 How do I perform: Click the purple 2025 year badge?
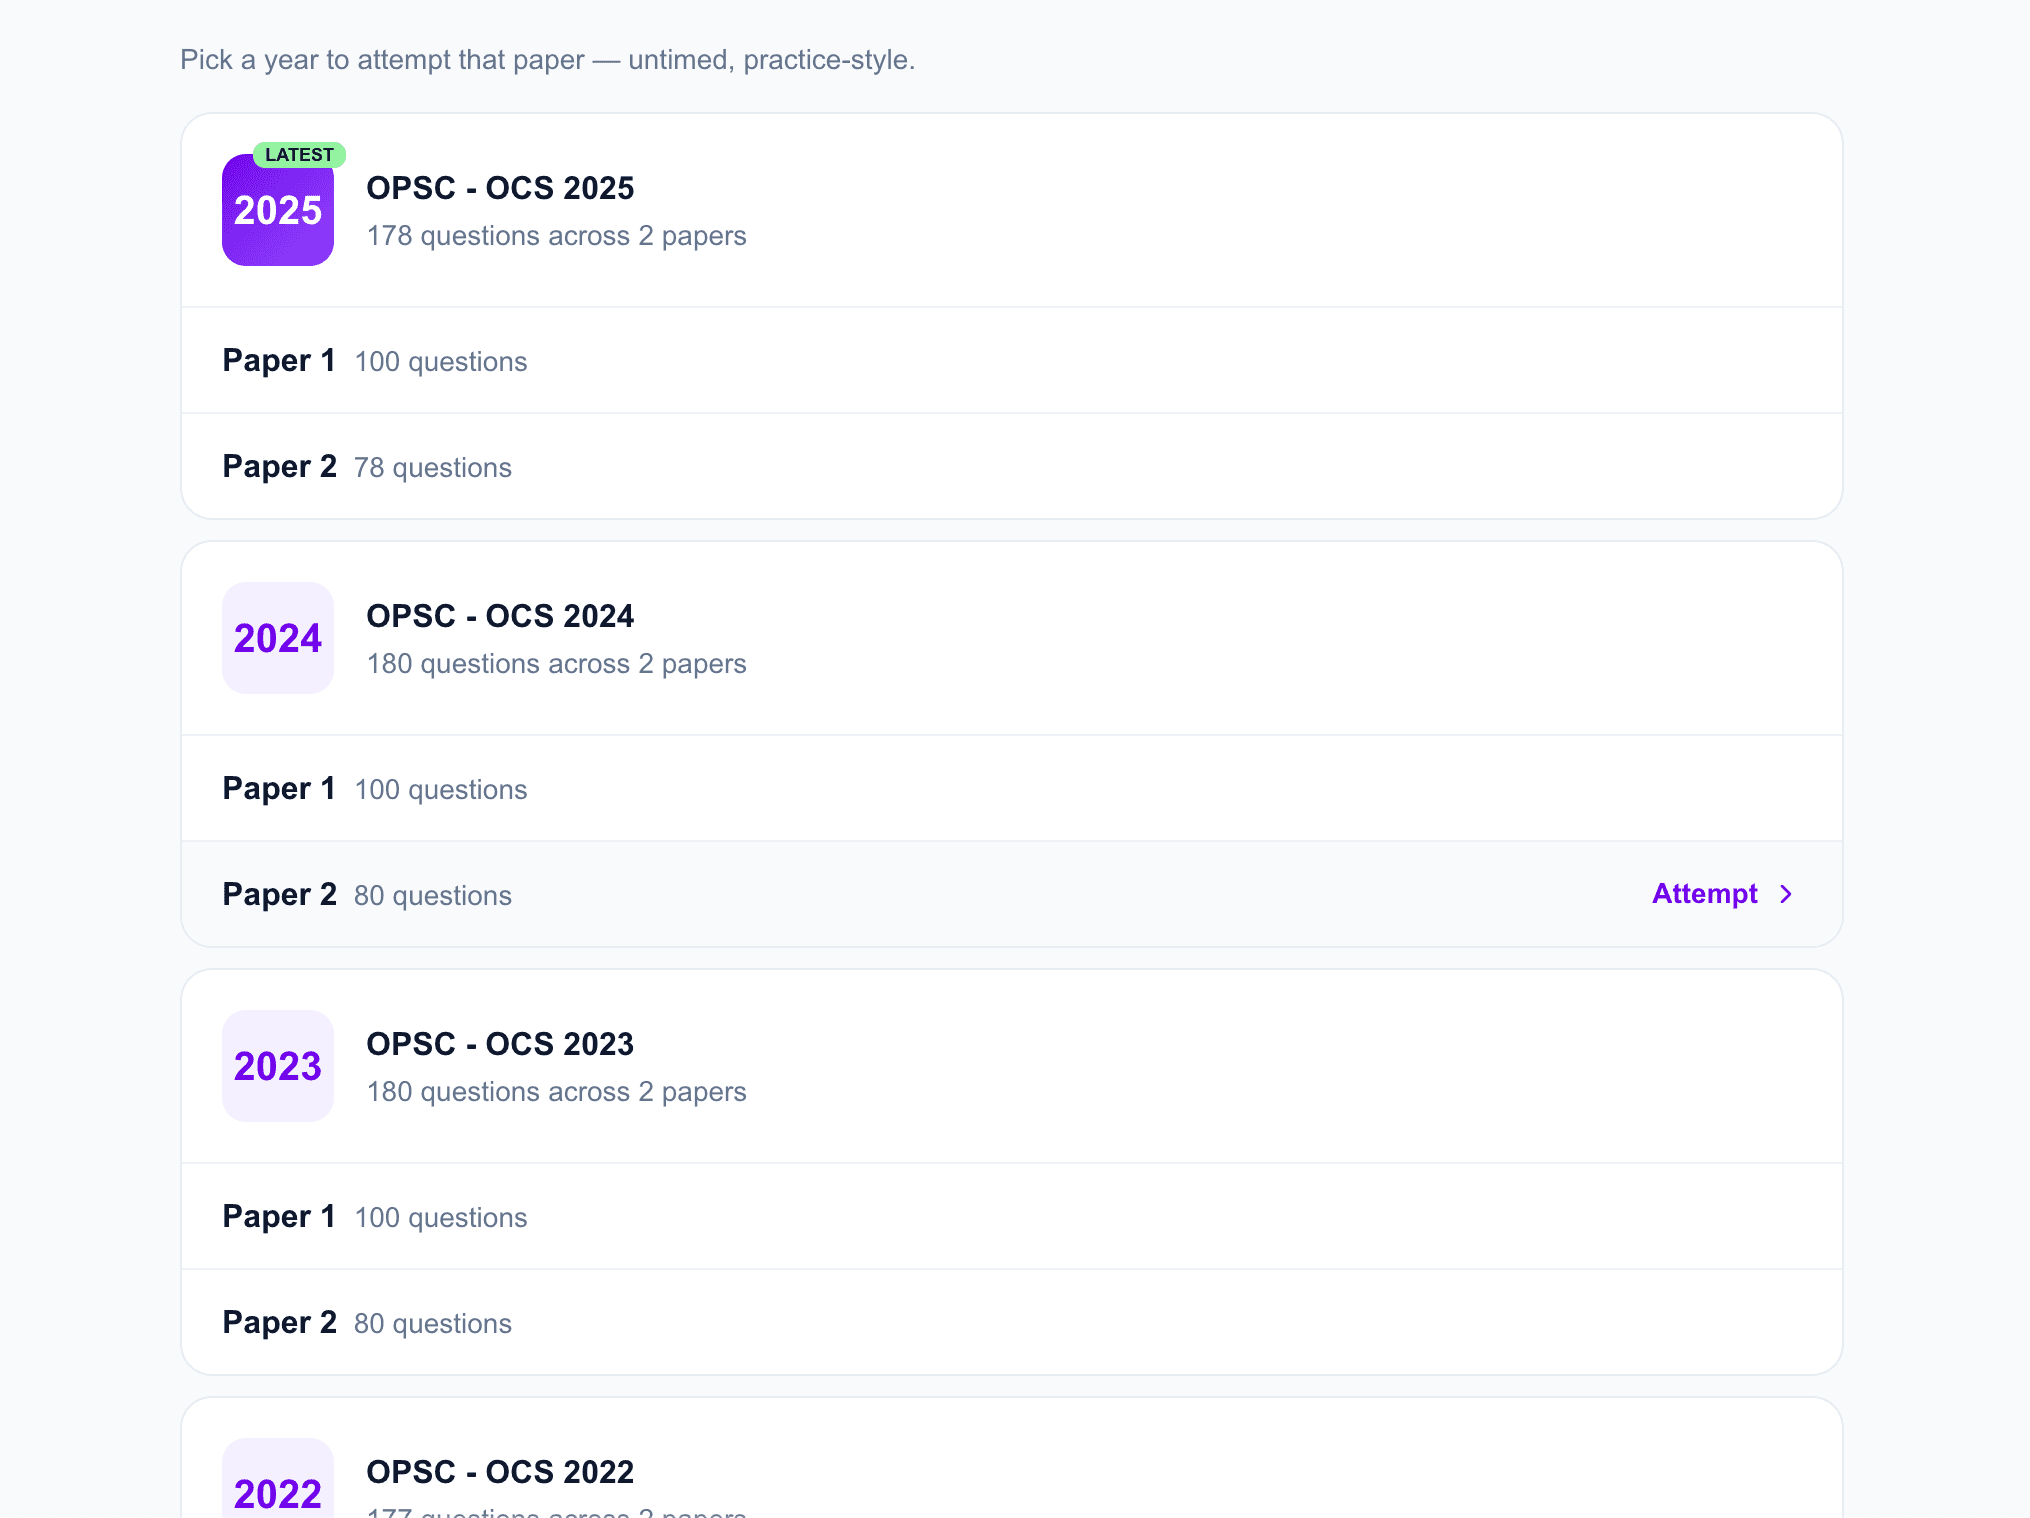pyautogui.click(x=278, y=210)
